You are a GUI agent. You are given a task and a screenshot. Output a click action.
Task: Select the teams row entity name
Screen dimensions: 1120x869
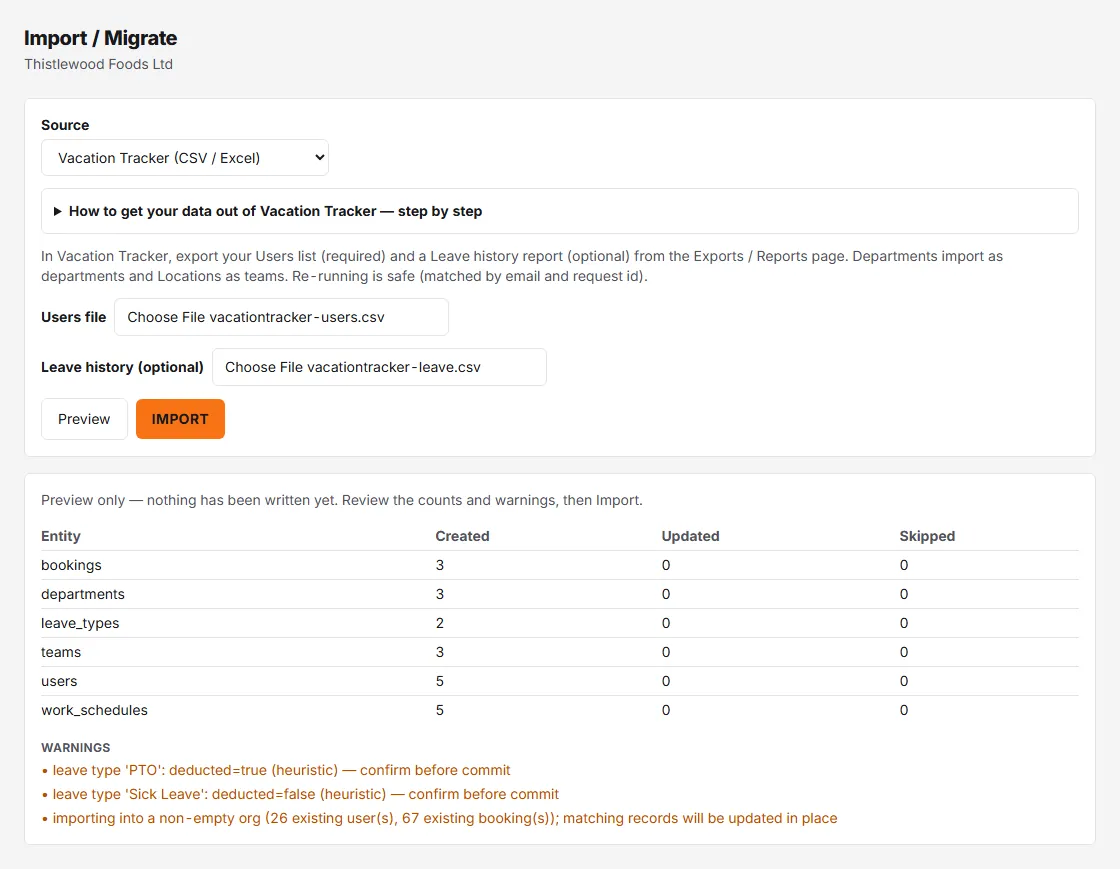[x=61, y=652]
